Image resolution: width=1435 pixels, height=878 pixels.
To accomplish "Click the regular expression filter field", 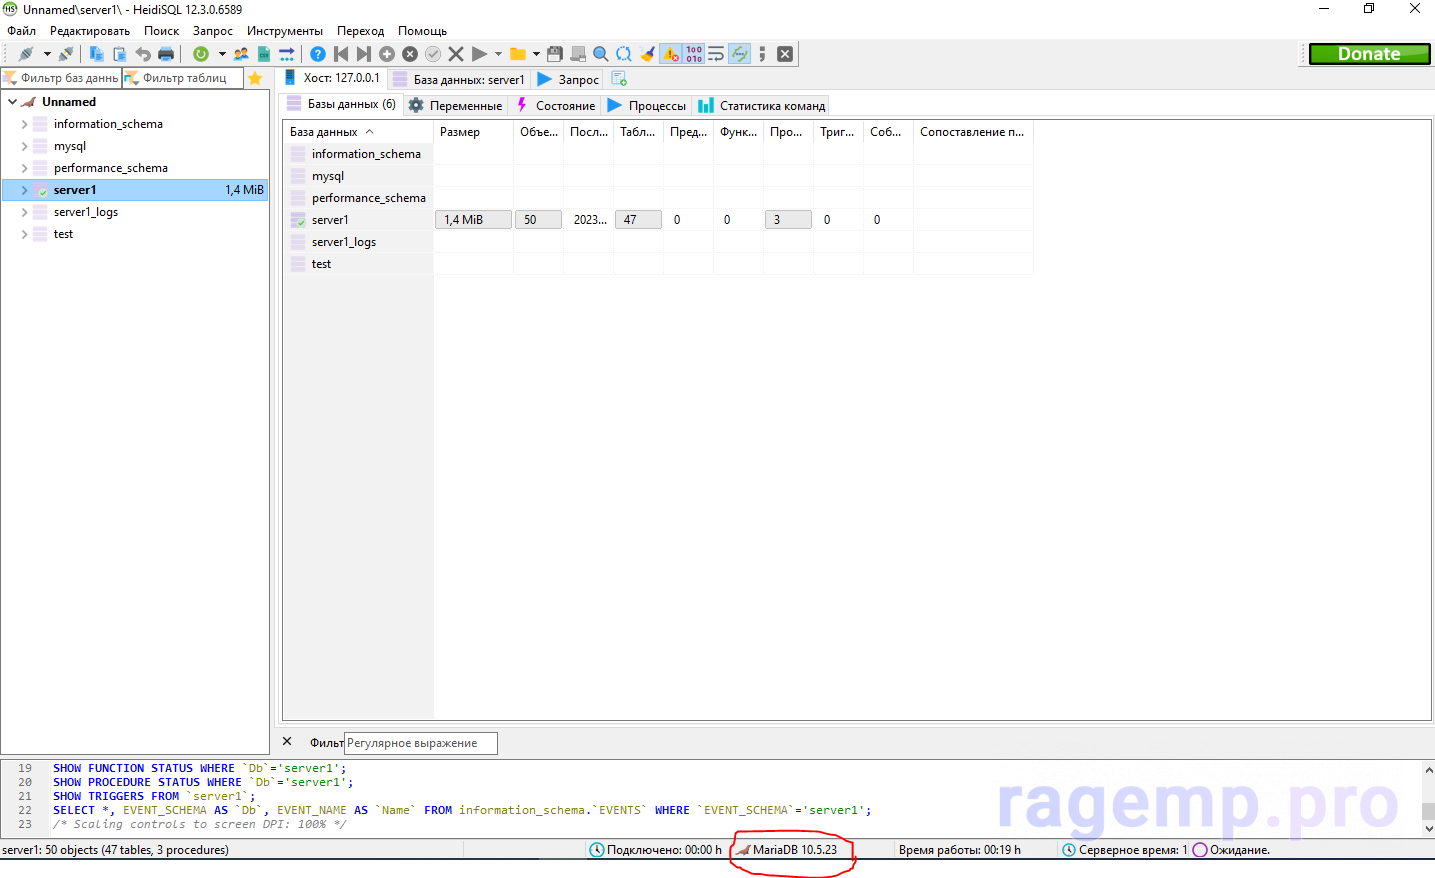I will 421,743.
